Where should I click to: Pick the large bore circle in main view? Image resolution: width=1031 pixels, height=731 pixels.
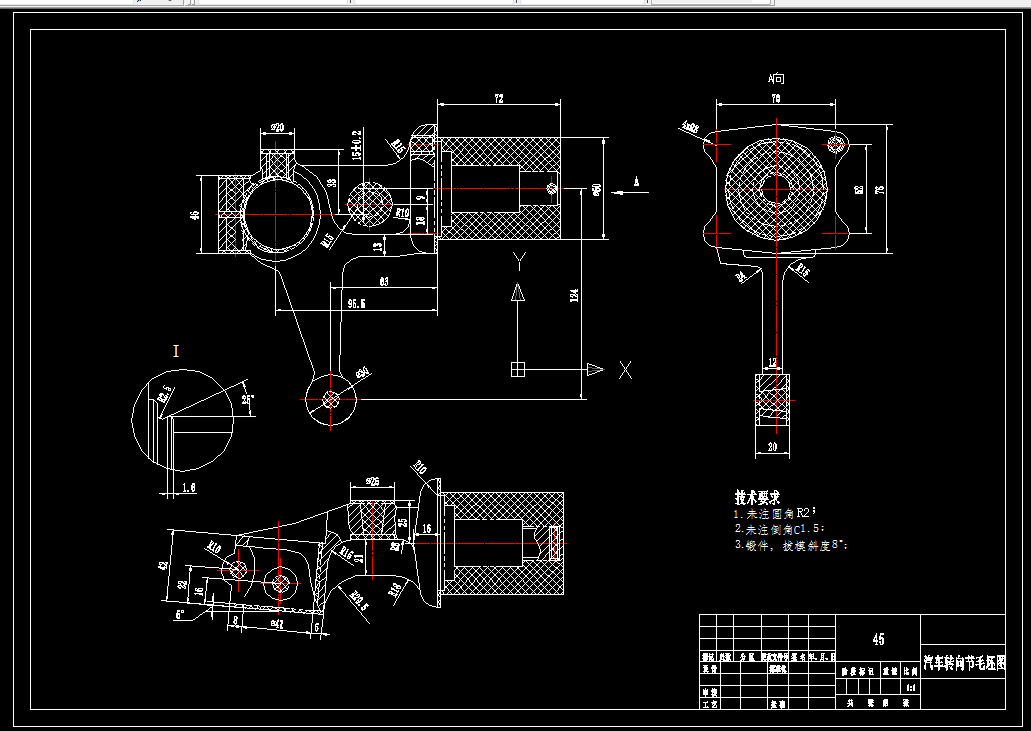(x=278, y=214)
